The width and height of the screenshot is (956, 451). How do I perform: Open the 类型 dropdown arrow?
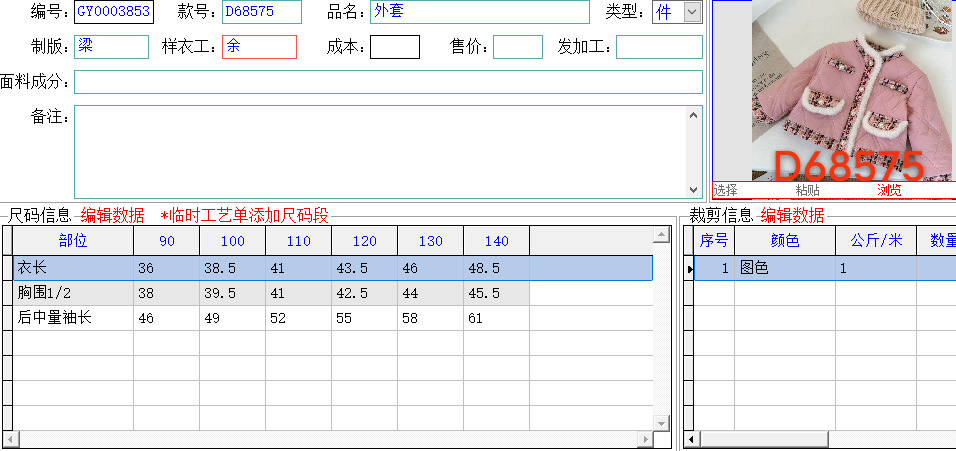pos(692,12)
